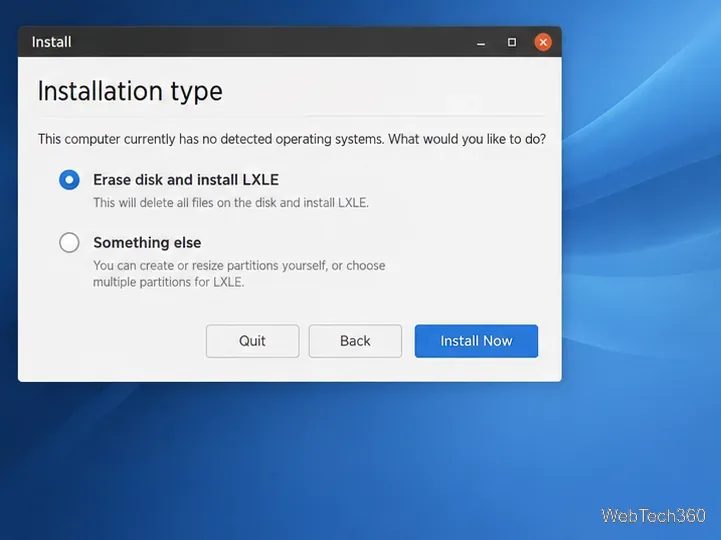Image resolution: width=721 pixels, height=540 pixels.
Task: Click the 'Erase disk and install LXLE' label
Action: point(186,180)
